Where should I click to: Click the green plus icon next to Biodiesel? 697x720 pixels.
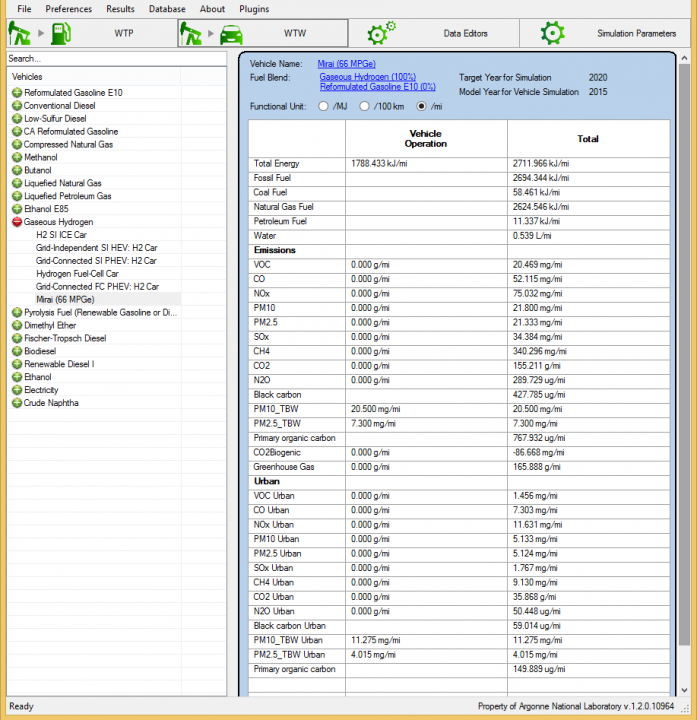click(17, 351)
